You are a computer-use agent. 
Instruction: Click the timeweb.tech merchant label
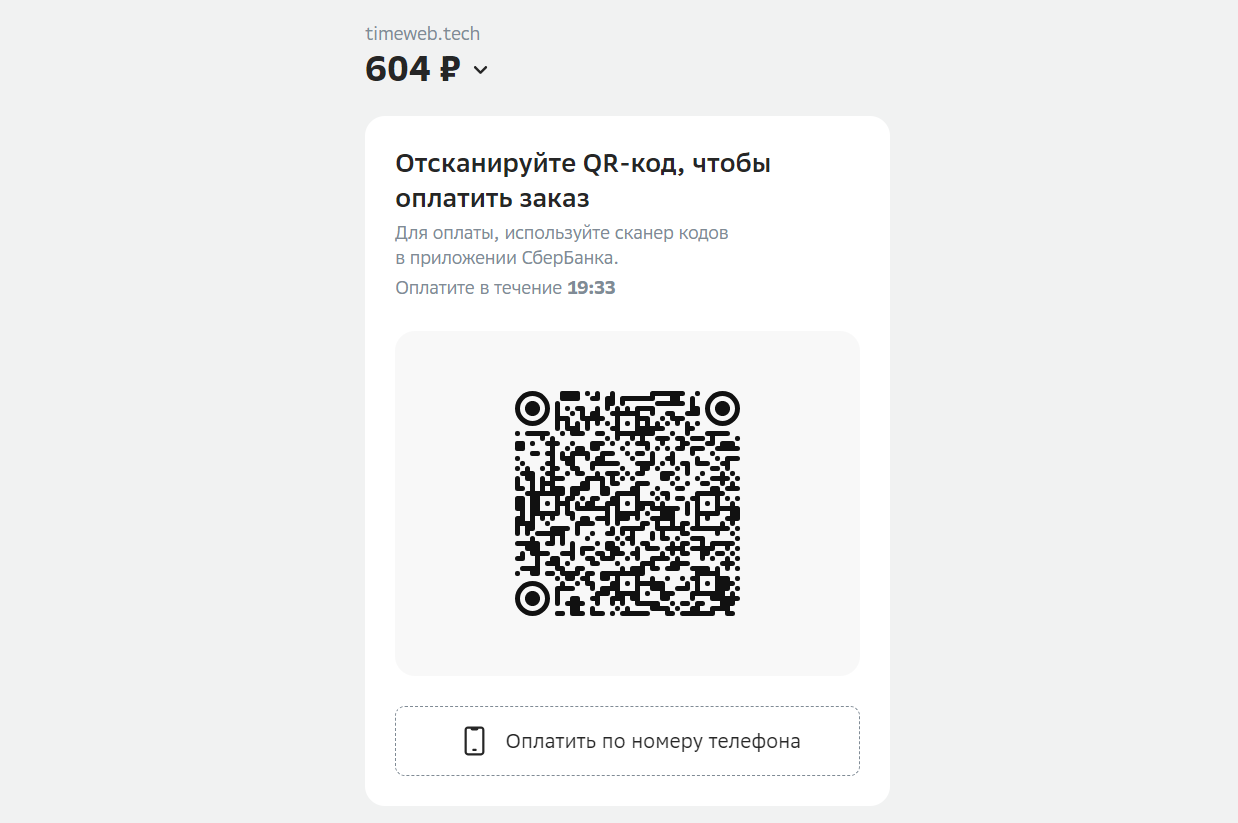coord(422,33)
